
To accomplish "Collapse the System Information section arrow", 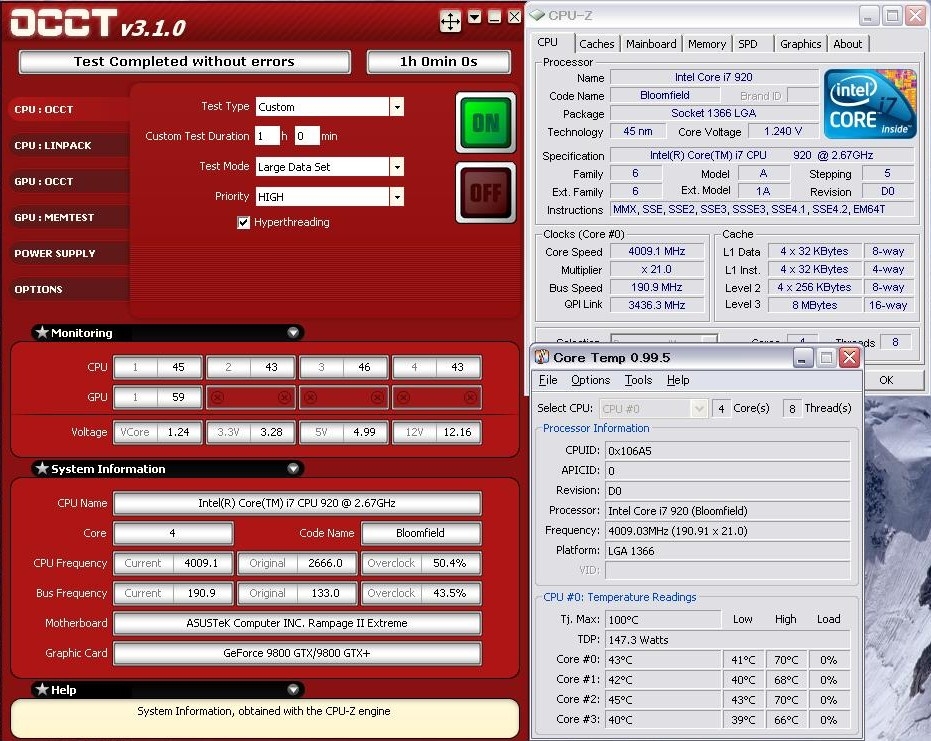I will [x=293, y=468].
